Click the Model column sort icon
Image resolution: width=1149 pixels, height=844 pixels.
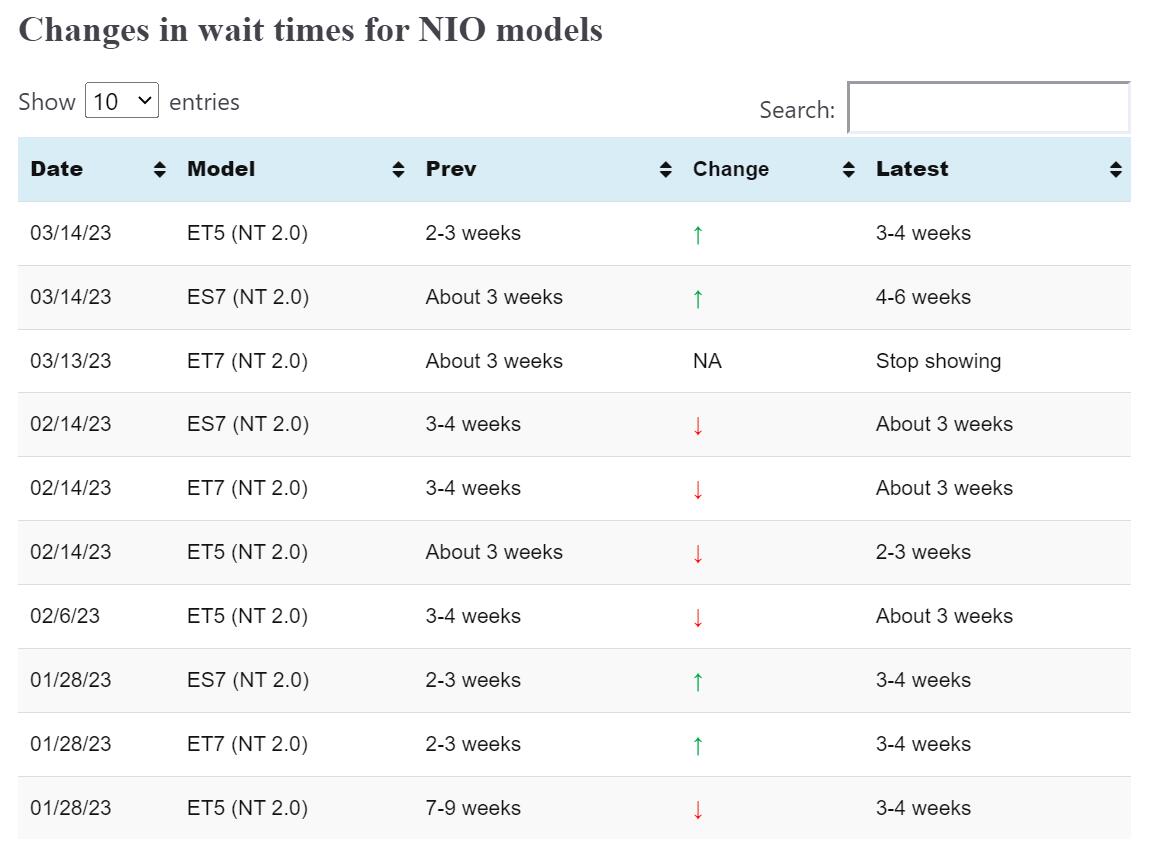point(400,169)
